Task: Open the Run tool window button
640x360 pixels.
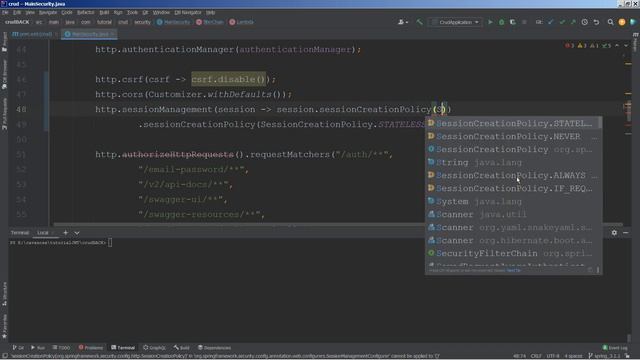Action: [x=38, y=348]
